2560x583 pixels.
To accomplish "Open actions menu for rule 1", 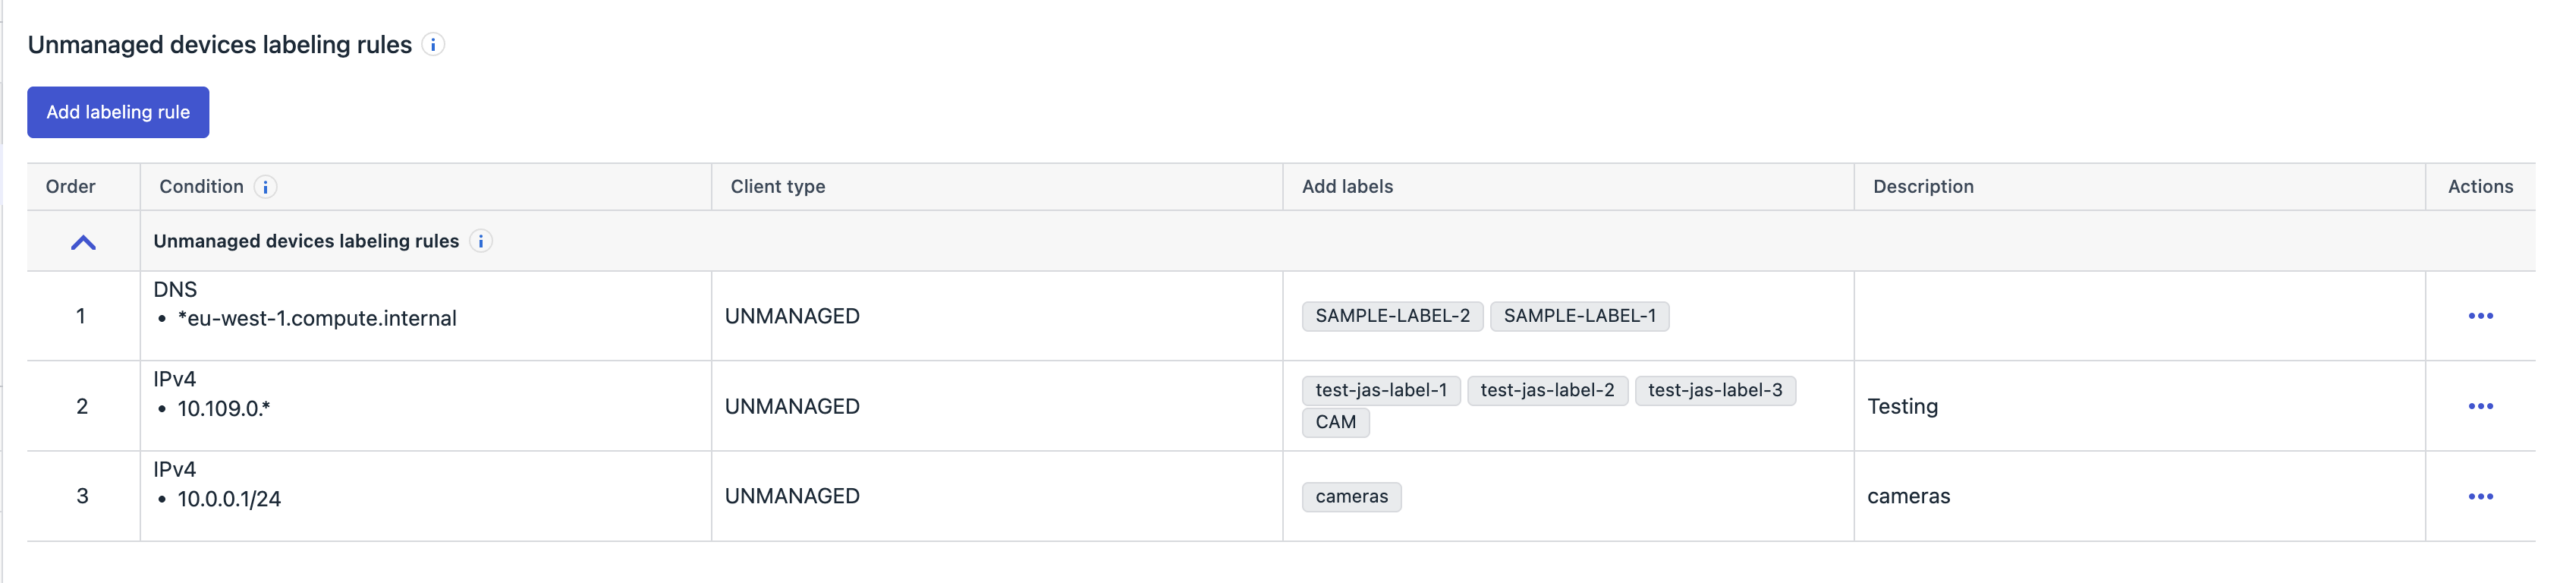I will tap(2479, 316).
